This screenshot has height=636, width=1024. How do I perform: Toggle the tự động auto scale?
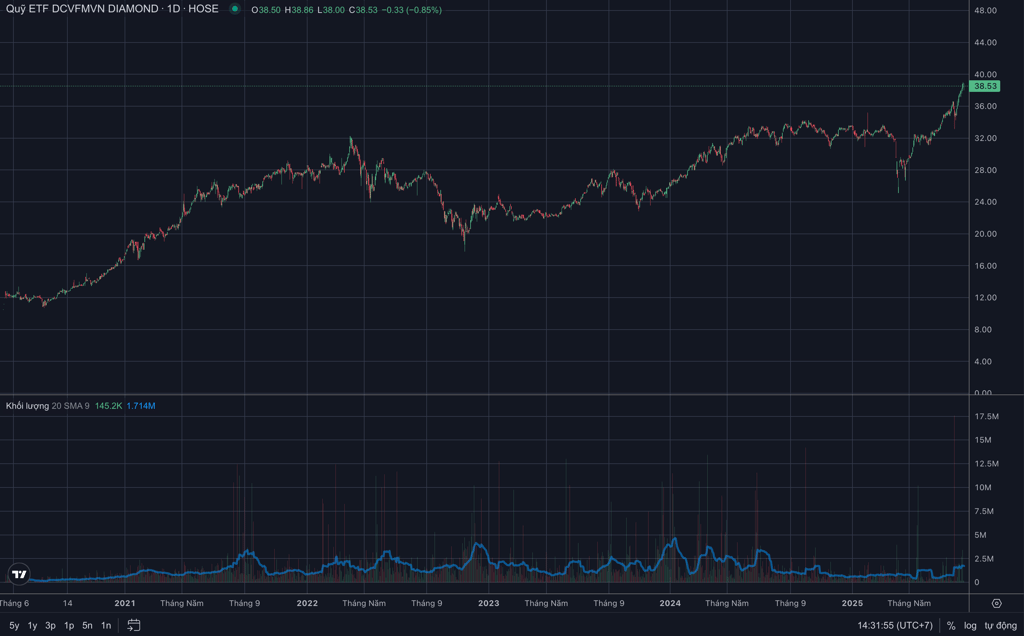tap(1000, 626)
